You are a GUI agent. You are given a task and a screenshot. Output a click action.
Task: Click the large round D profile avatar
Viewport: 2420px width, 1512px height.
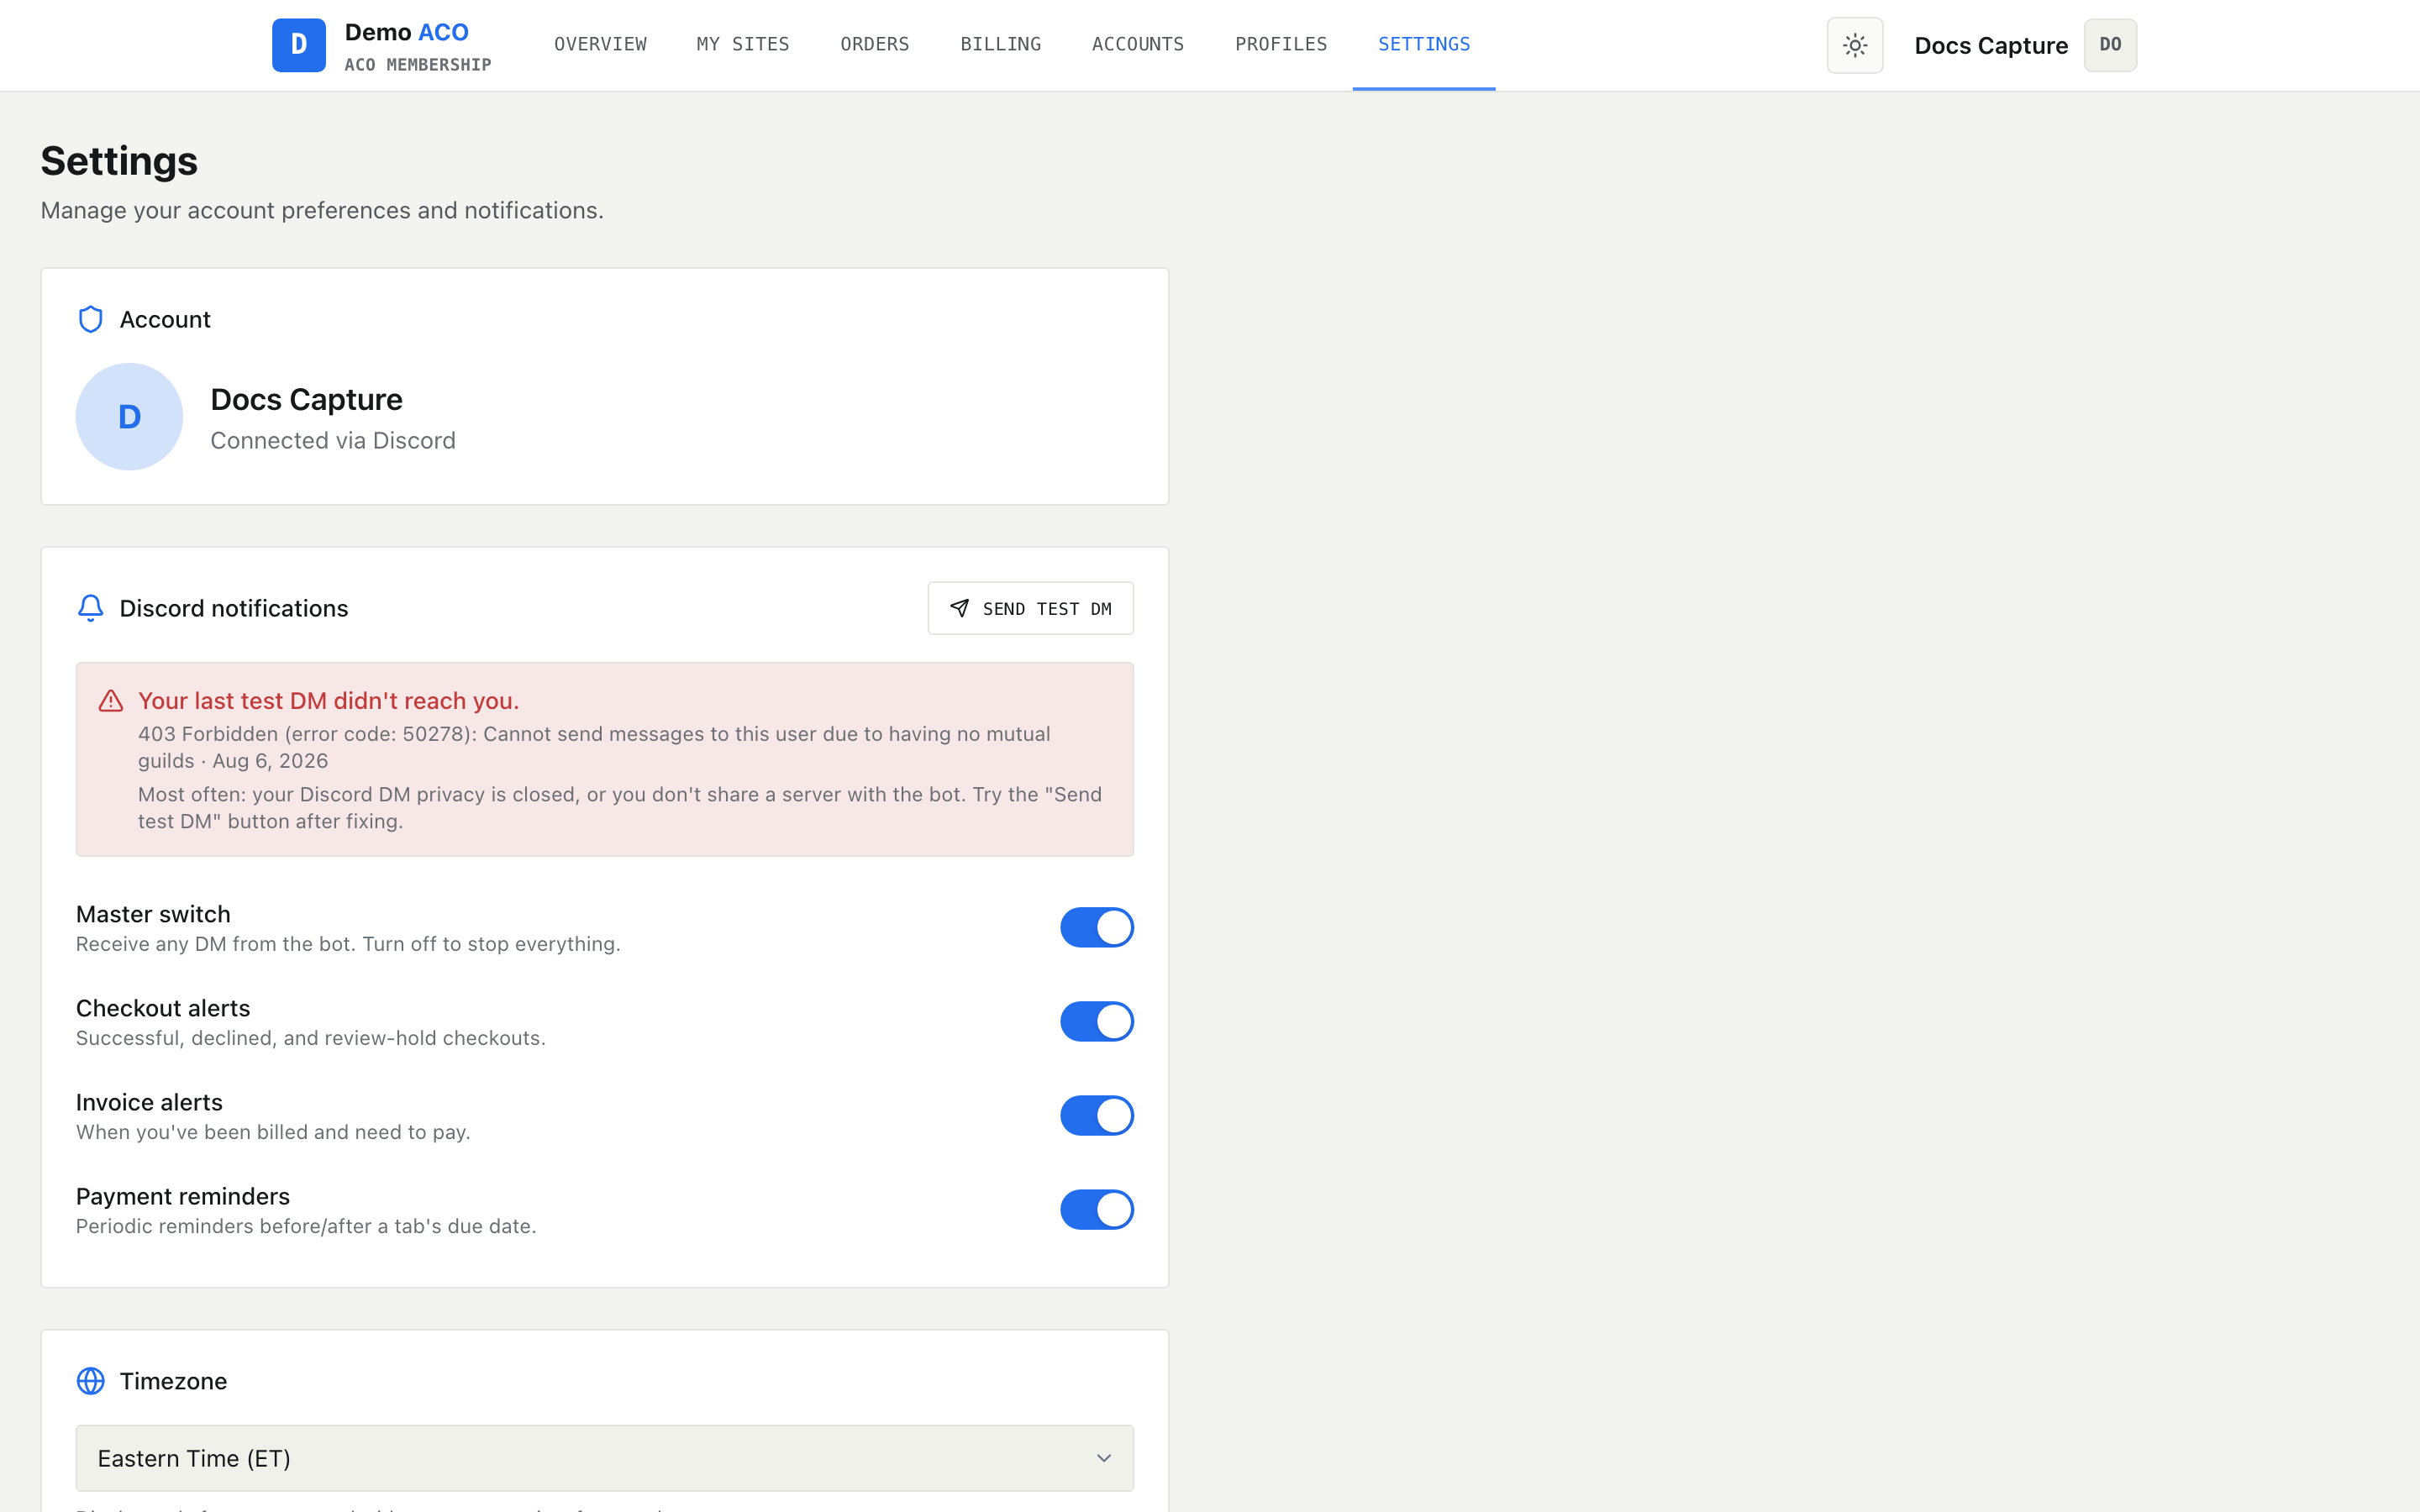click(129, 416)
